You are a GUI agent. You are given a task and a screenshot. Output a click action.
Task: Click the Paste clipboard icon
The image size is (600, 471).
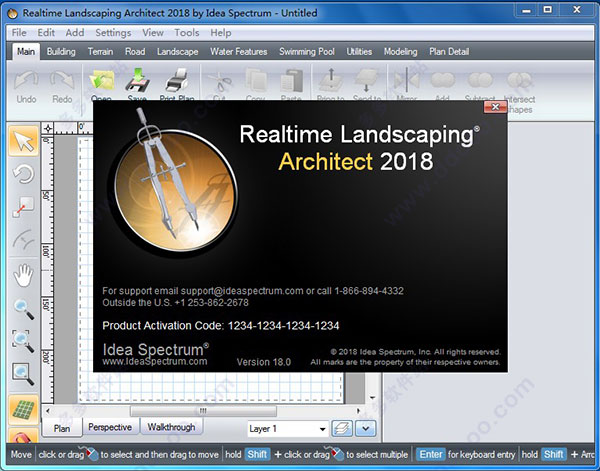point(292,80)
